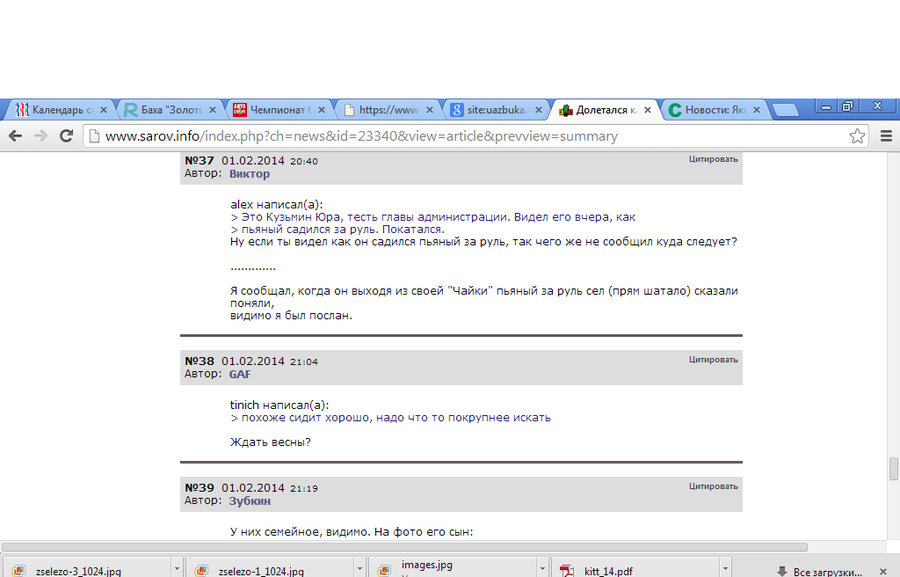
Task: Click the browser back arrow
Action: (15, 136)
